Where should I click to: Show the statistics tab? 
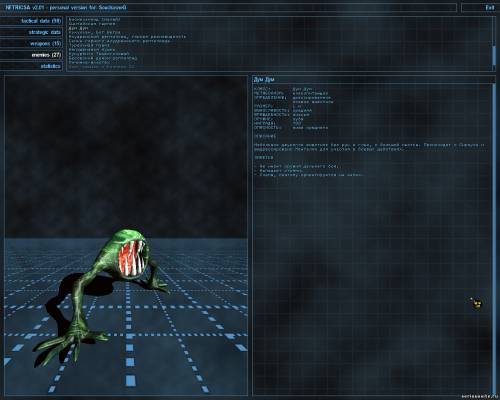tap(31, 66)
